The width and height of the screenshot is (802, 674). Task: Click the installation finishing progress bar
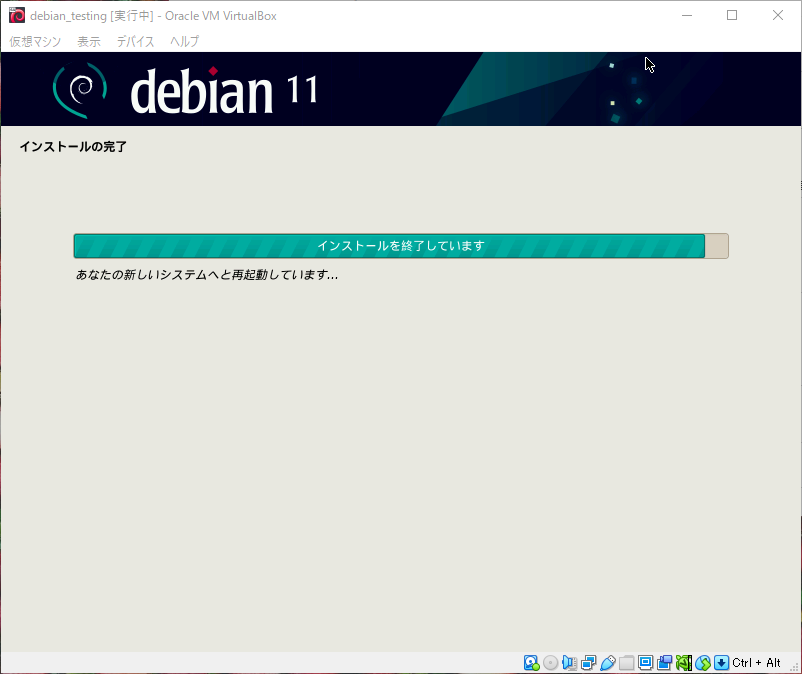pos(401,246)
